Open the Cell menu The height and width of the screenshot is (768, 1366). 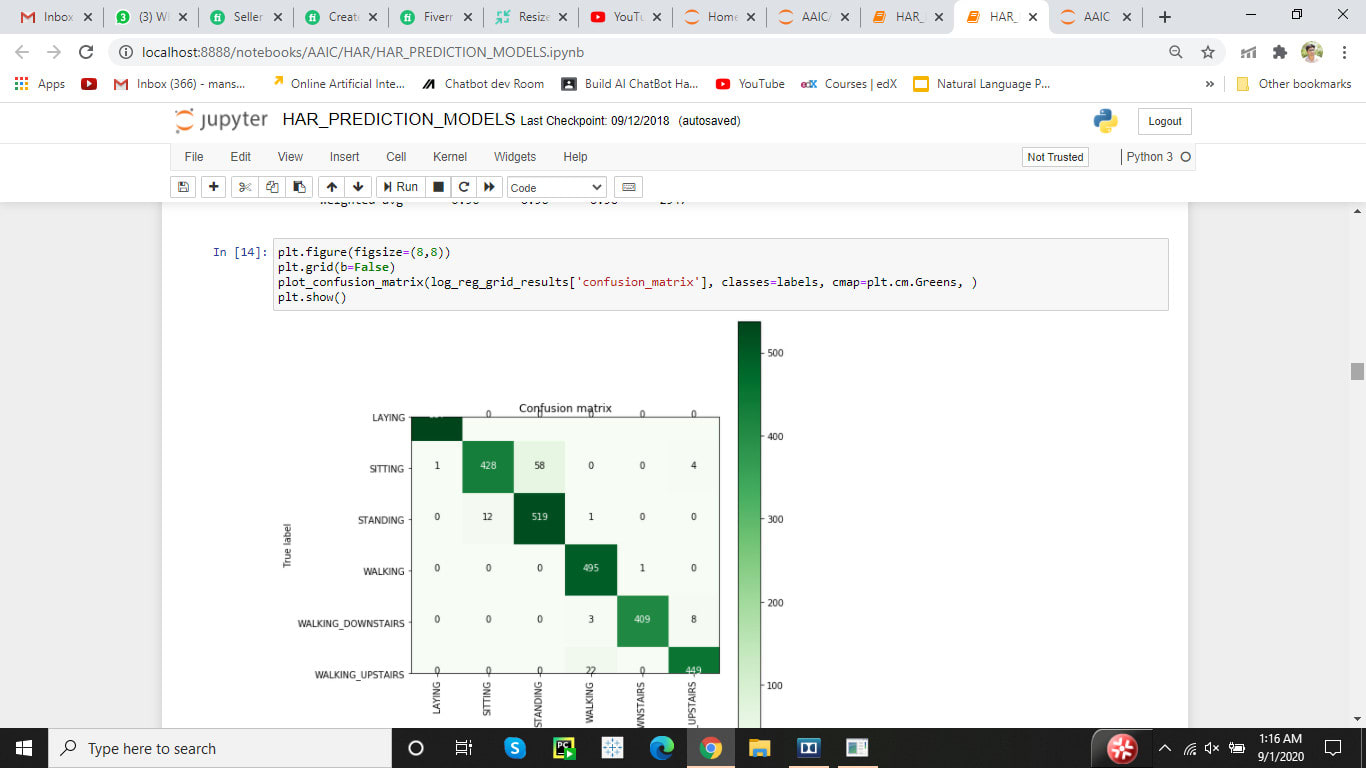pyautogui.click(x=395, y=157)
